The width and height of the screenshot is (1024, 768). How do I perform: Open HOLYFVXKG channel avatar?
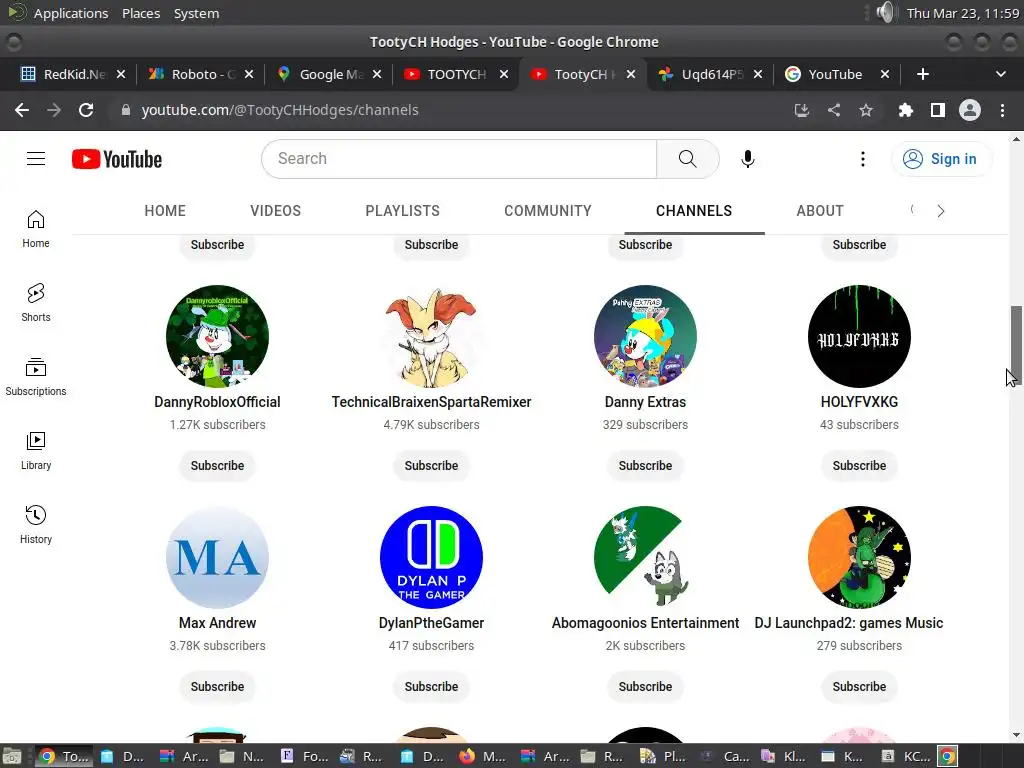pos(859,336)
